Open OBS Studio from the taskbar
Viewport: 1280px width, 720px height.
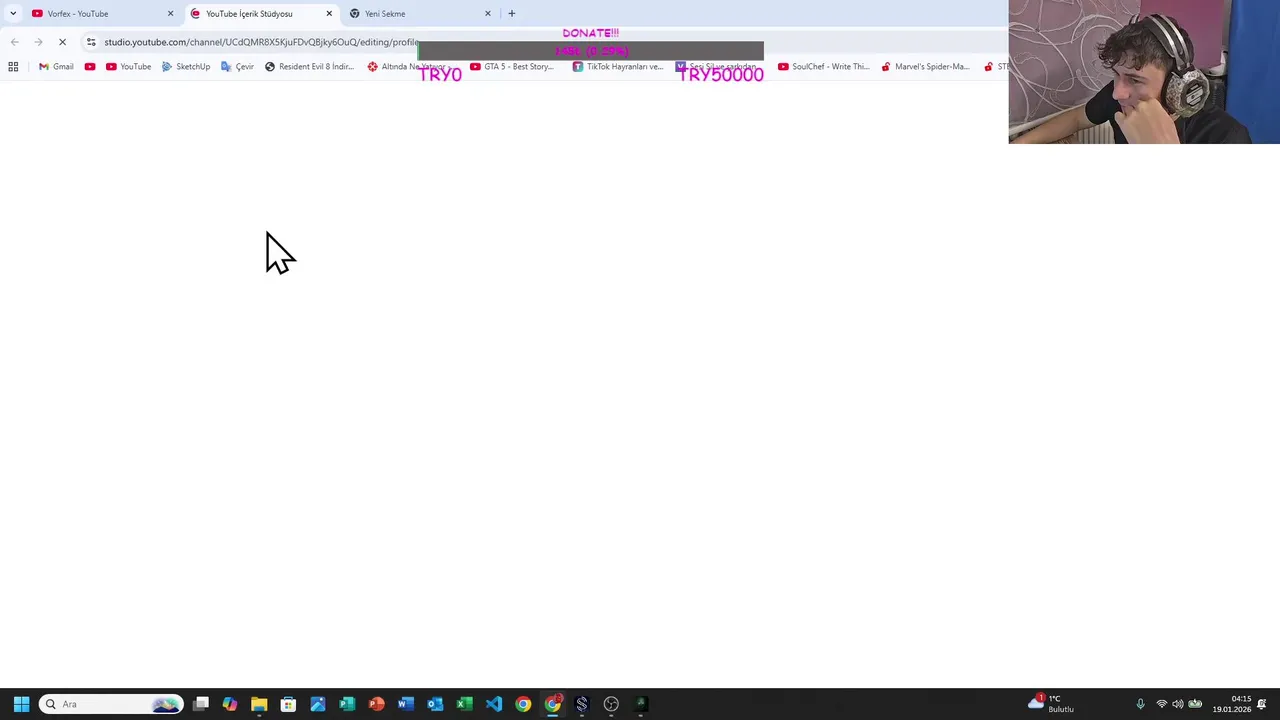611,704
